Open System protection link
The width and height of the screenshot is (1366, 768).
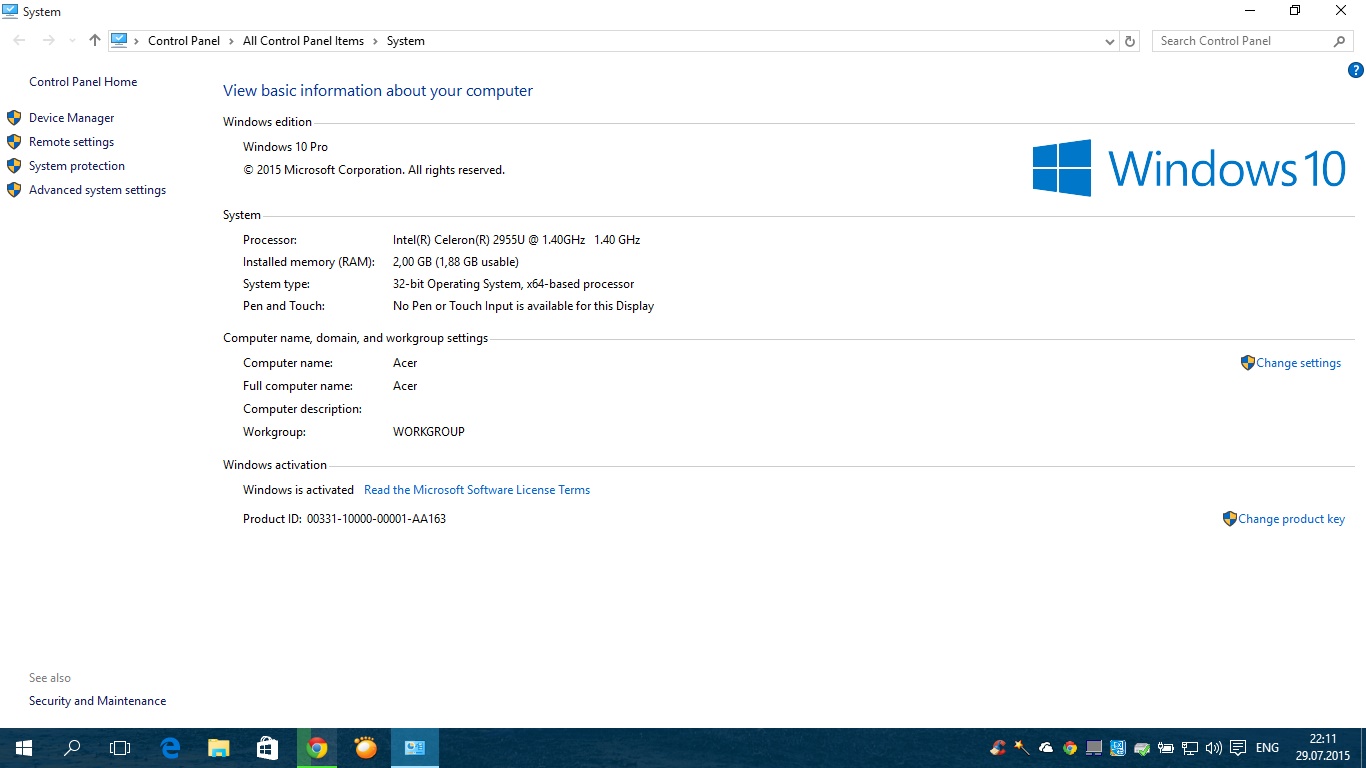[x=77, y=166]
